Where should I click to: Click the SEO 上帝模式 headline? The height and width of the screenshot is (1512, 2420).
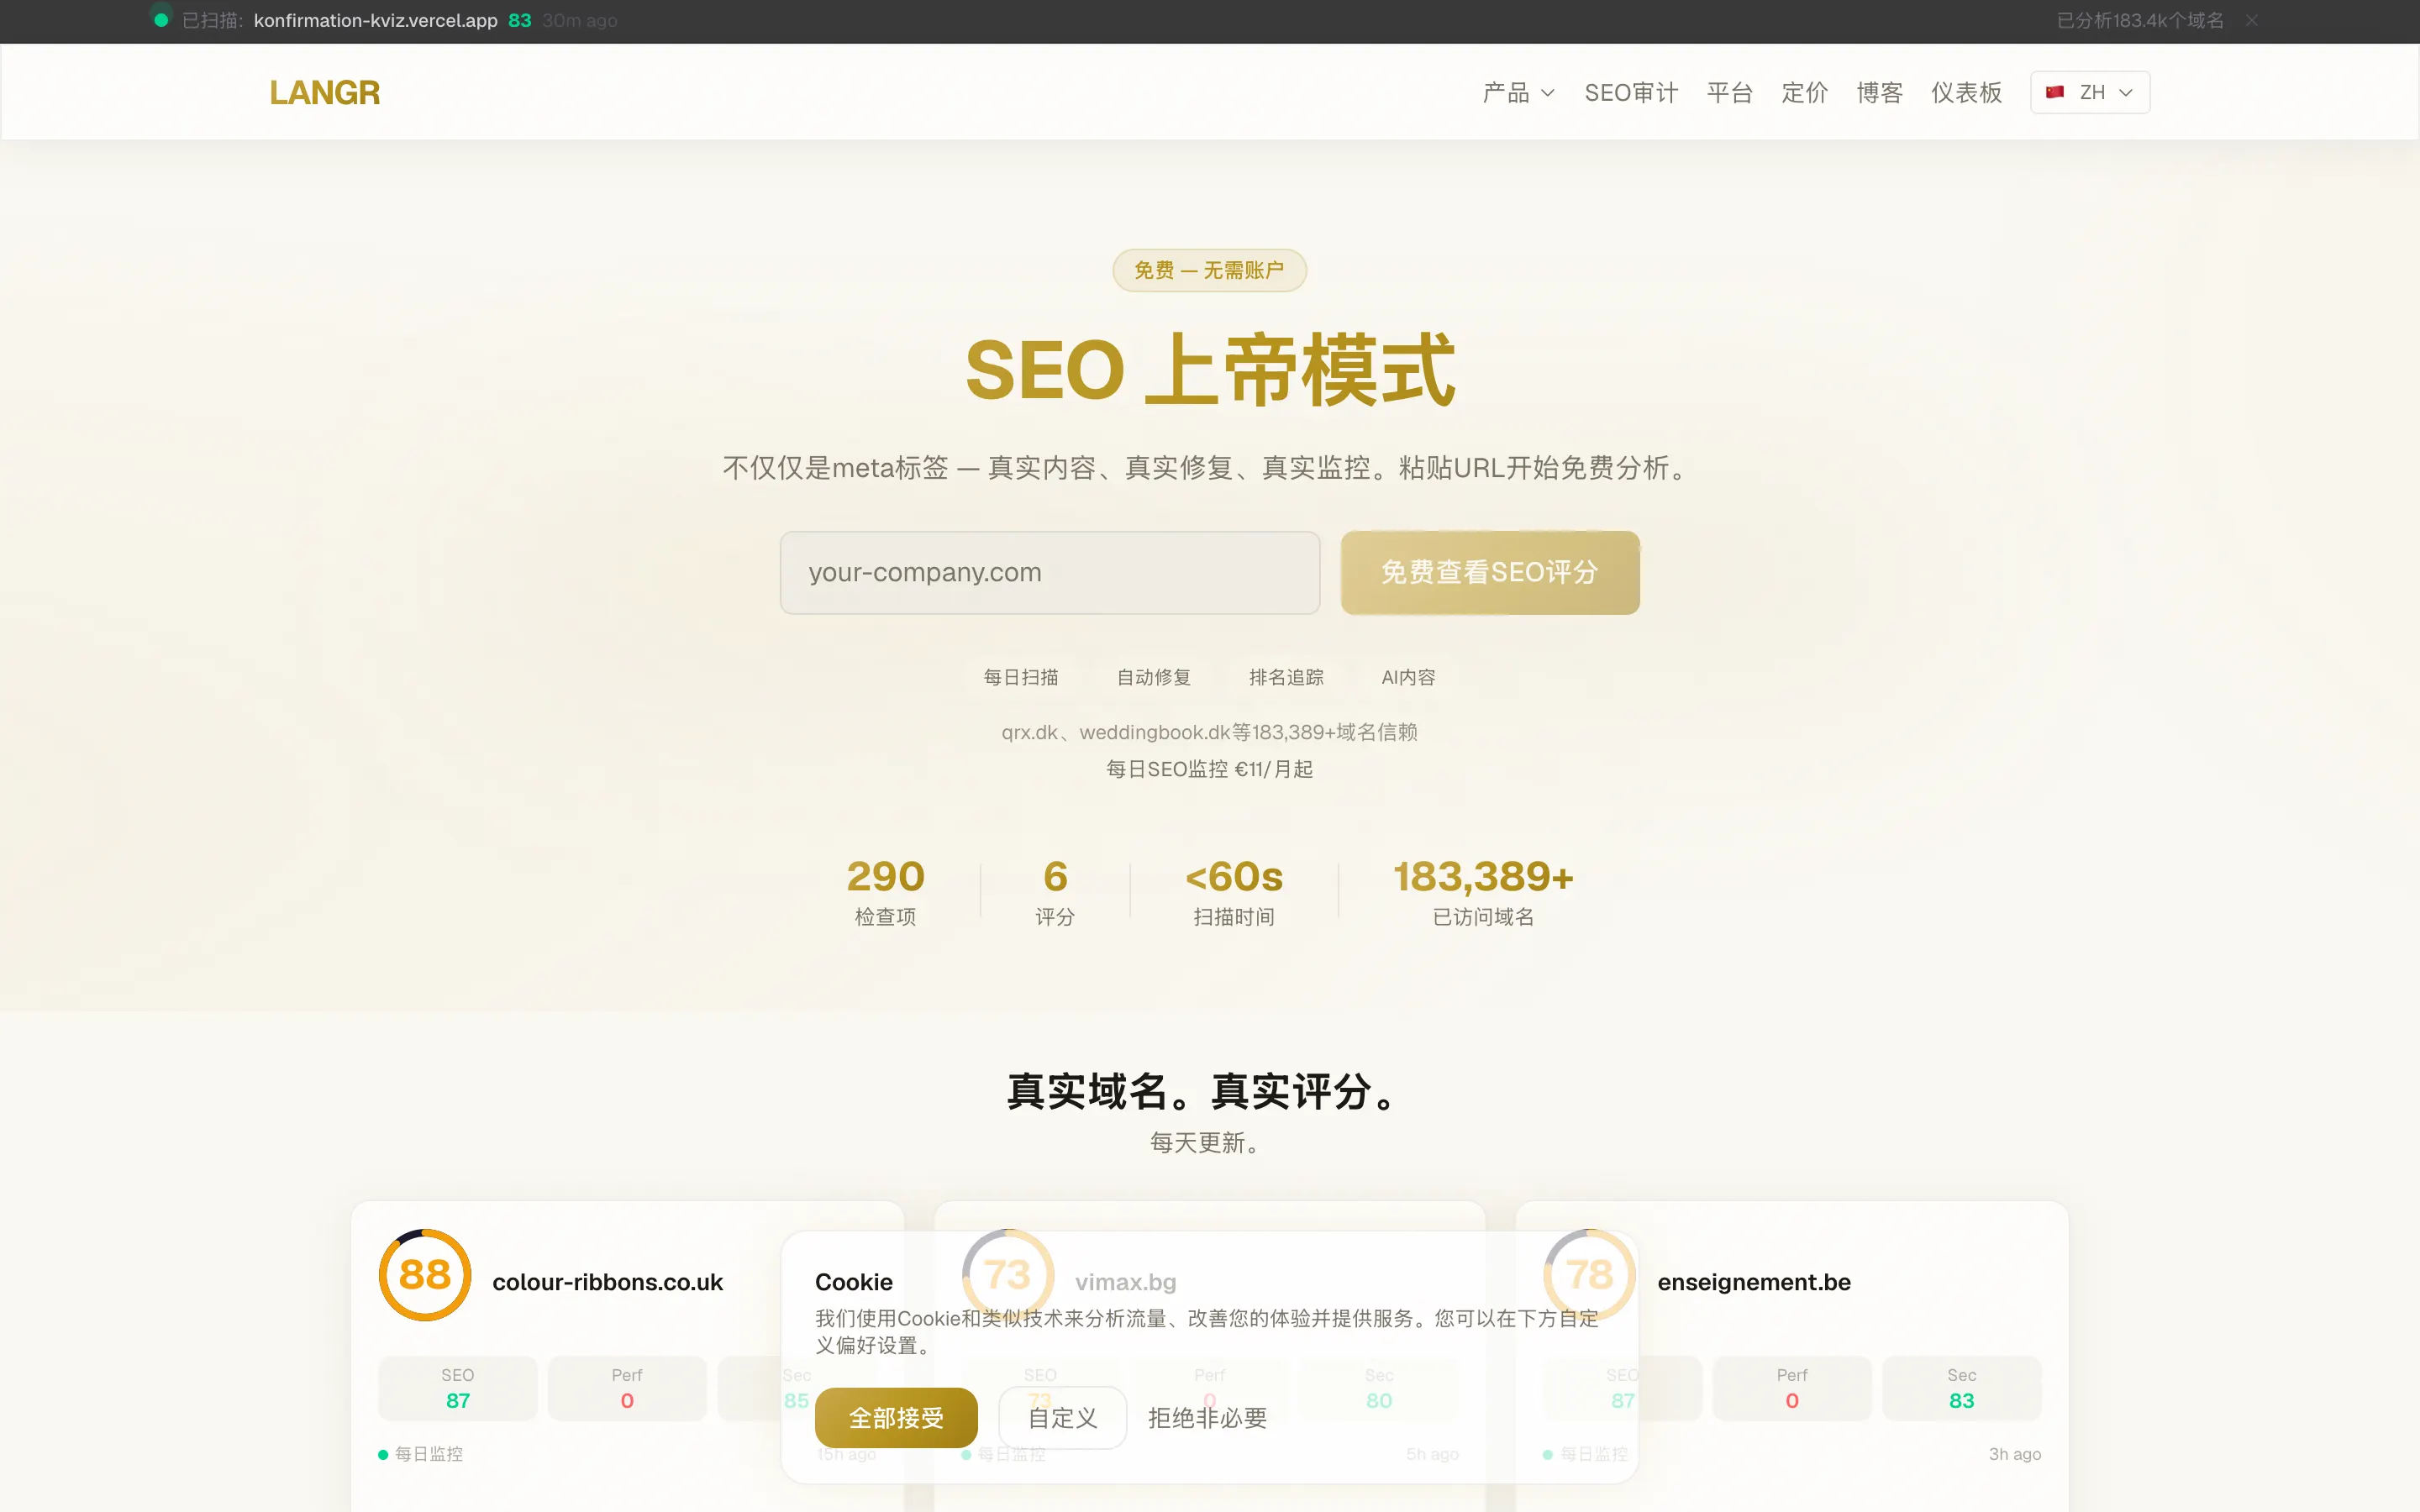(1209, 369)
